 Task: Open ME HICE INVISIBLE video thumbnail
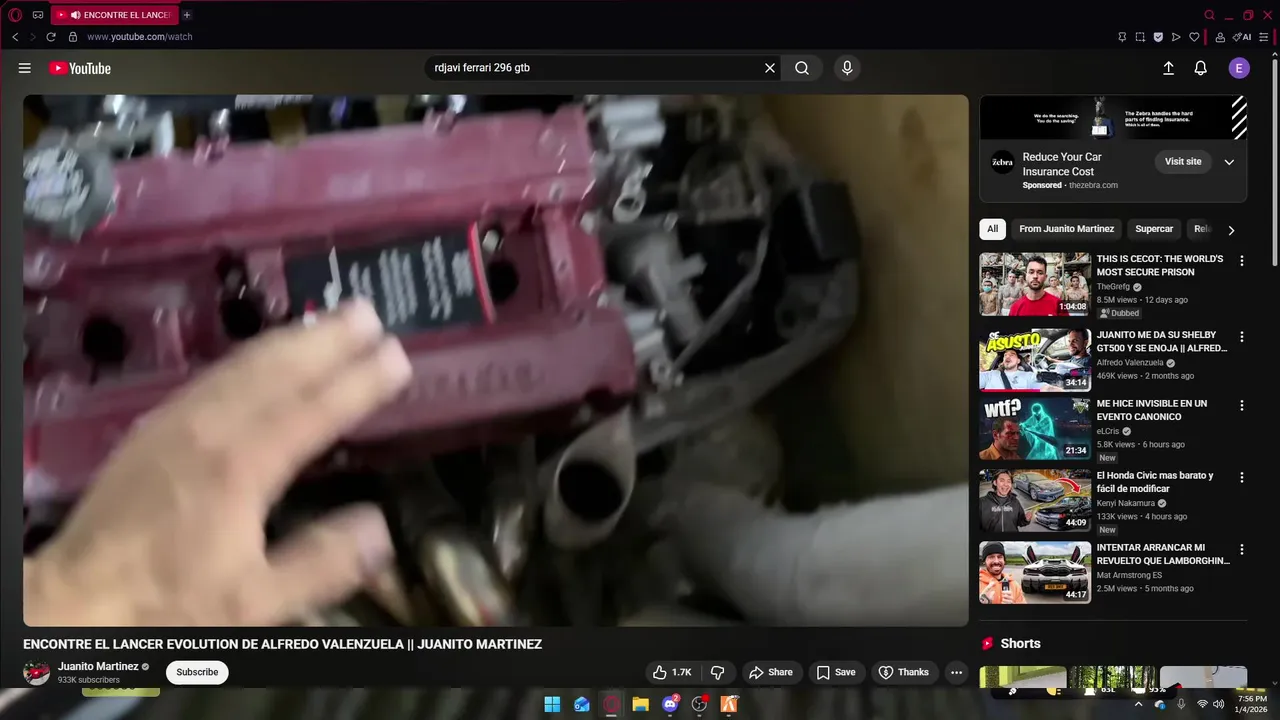click(1035, 429)
